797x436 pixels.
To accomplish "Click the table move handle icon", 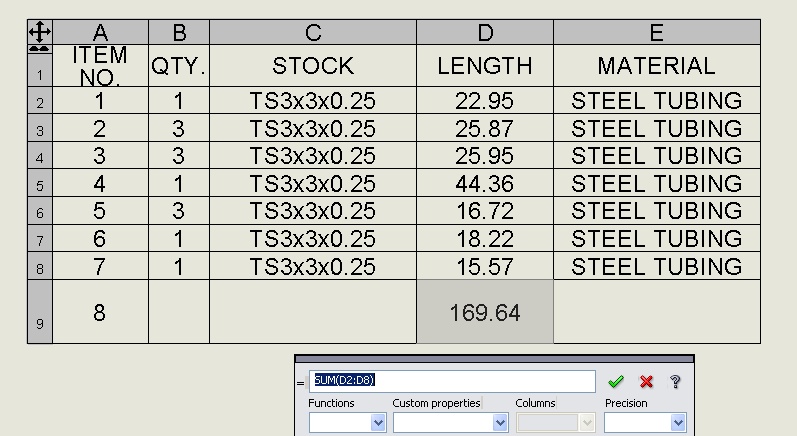I will click(40, 32).
